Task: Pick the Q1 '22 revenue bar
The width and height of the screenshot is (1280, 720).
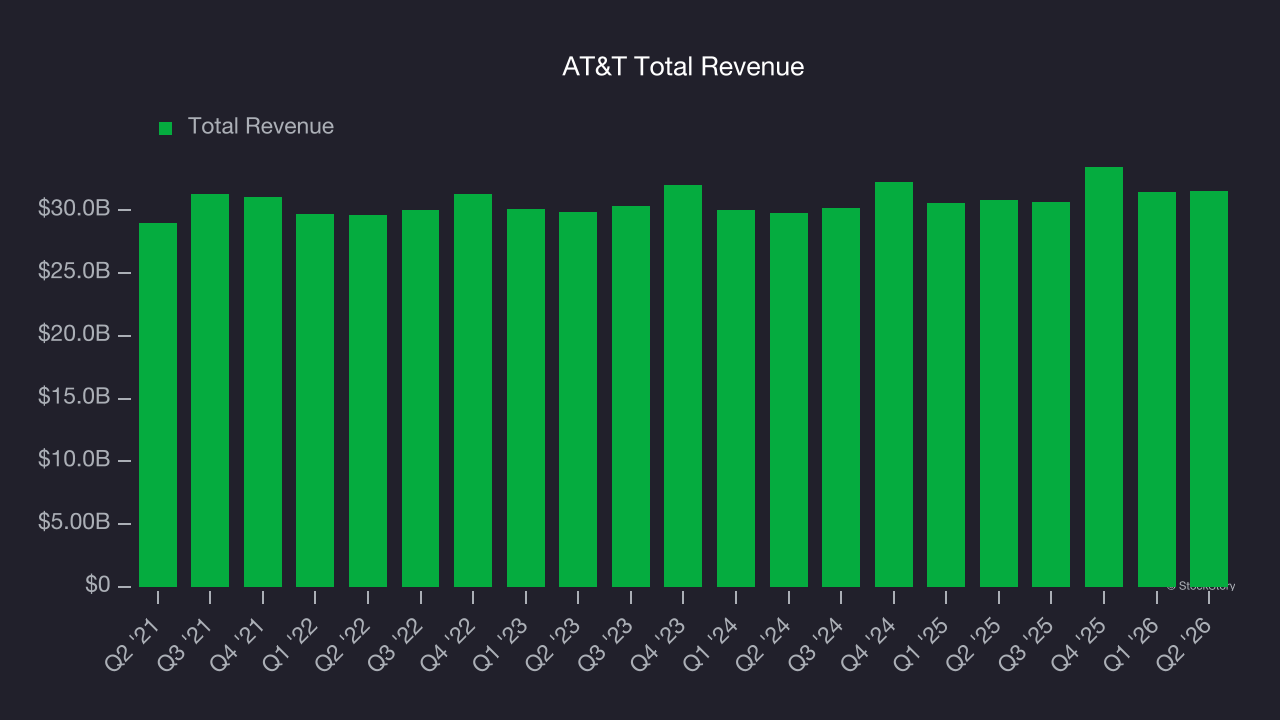Action: (x=315, y=400)
